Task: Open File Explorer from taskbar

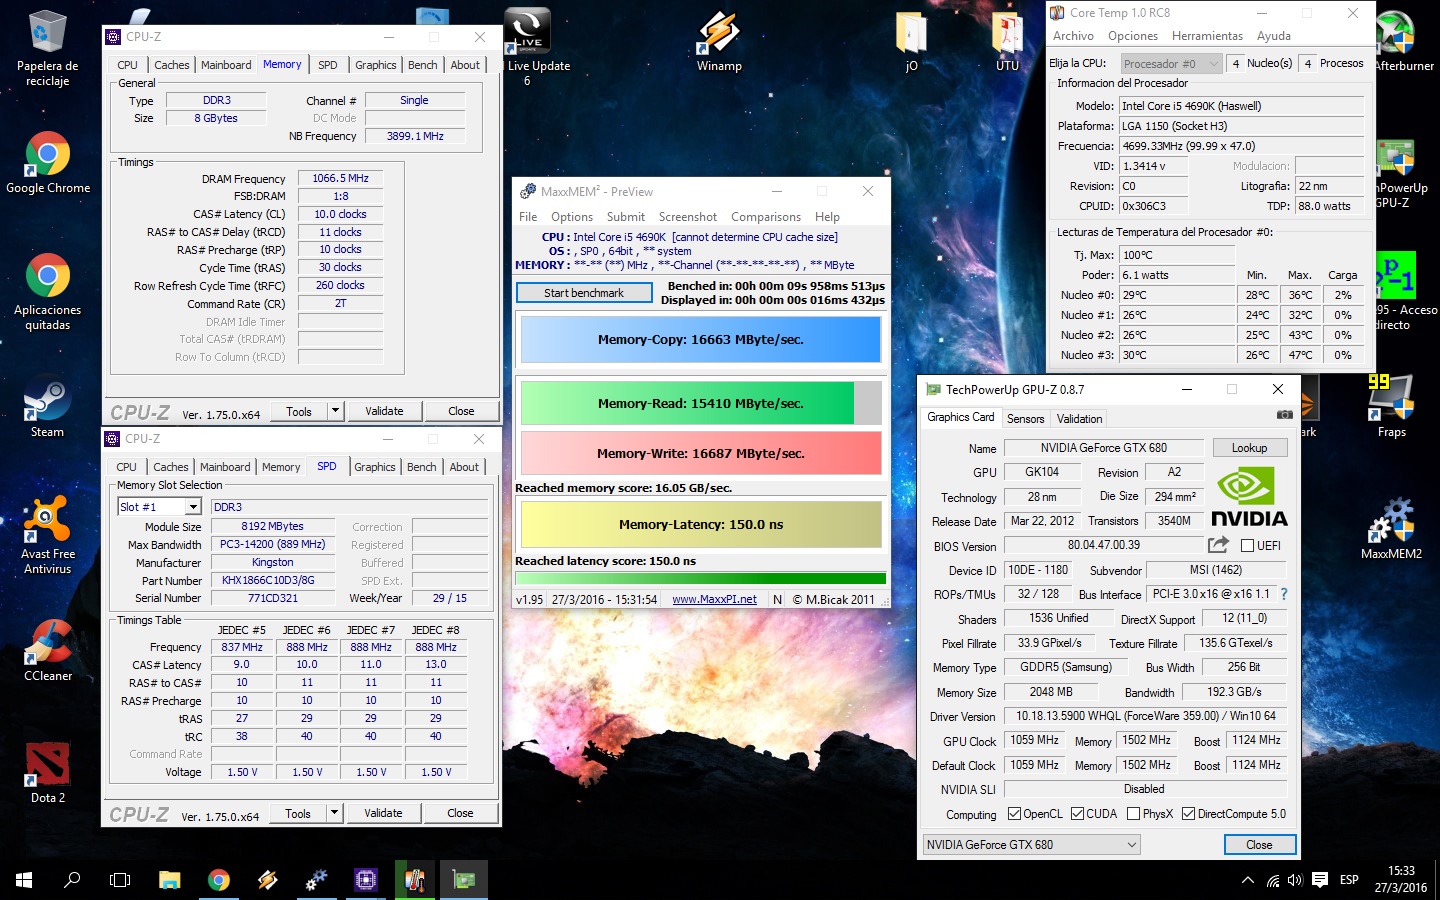Action: (170, 880)
